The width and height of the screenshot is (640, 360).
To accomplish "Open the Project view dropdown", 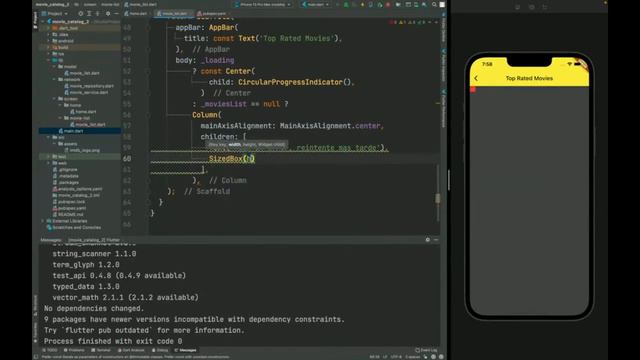I will pyautogui.click(x=55, y=13).
